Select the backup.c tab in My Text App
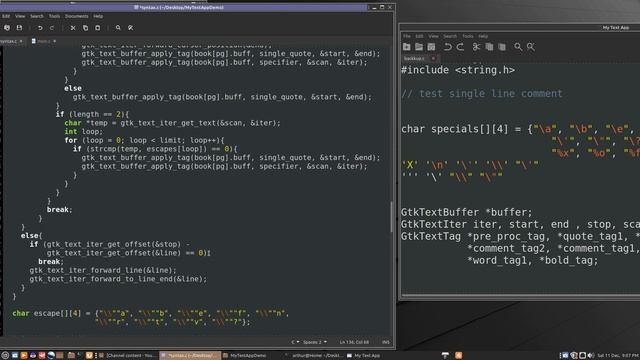The width and height of the screenshot is (640, 360). (414, 58)
